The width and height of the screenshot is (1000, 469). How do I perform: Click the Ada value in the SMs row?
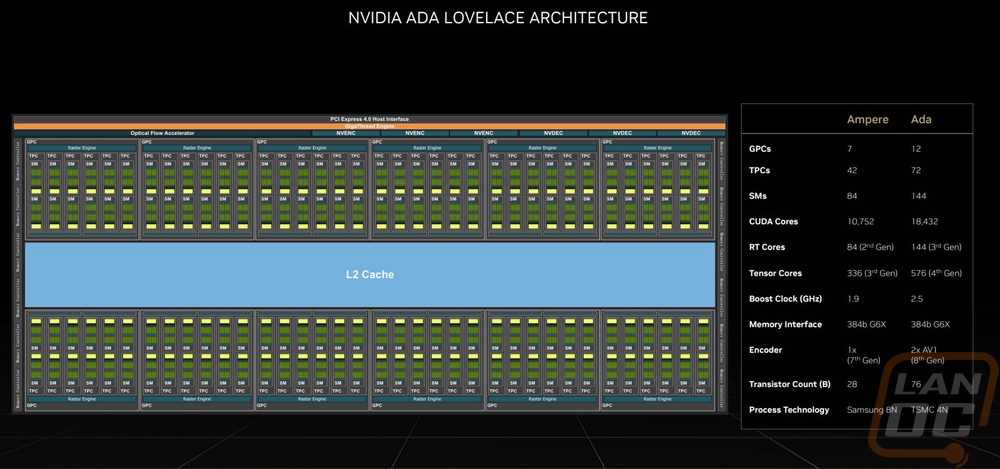[918, 196]
